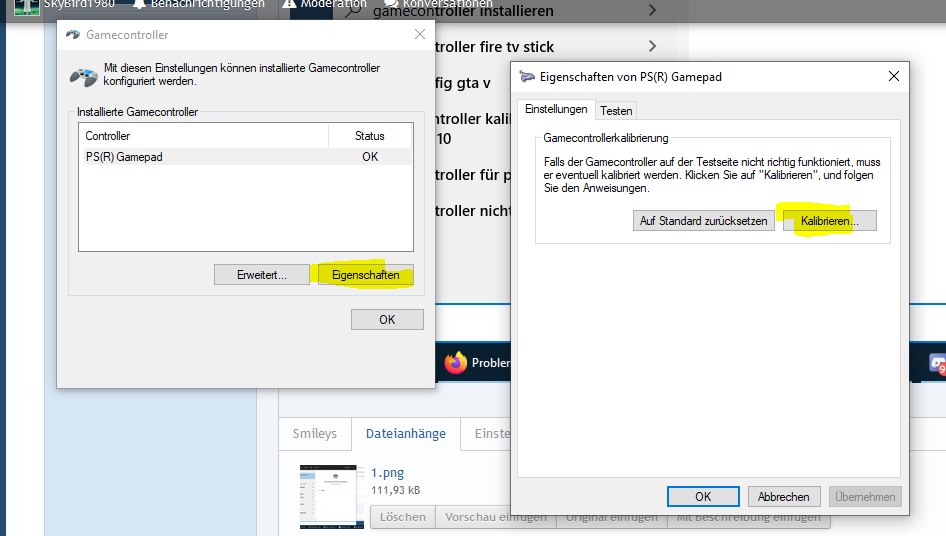The width and height of the screenshot is (946, 536).
Task: Click Vorschau einfügen for the attachment
Action: (x=496, y=517)
